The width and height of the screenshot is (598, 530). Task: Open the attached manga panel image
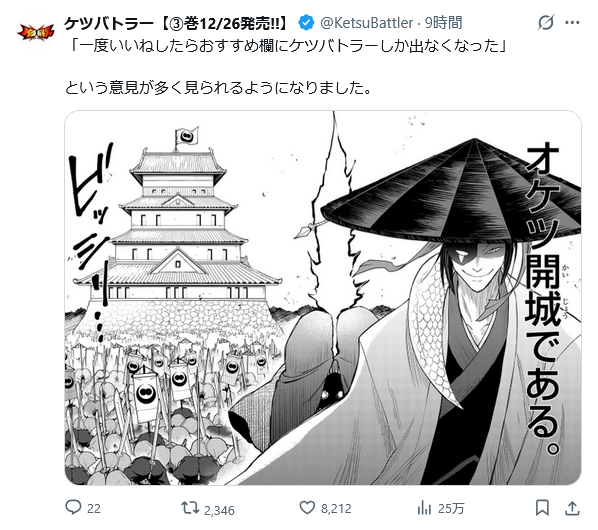323,298
